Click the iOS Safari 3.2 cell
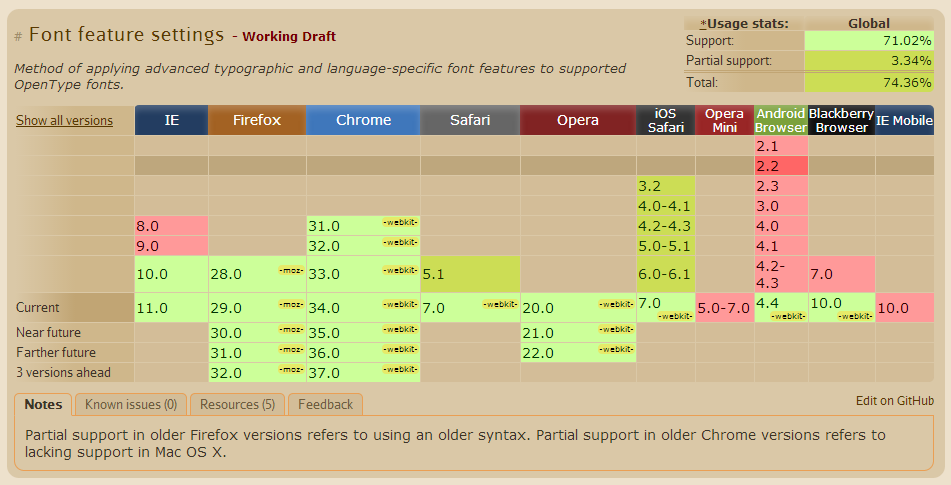The width and height of the screenshot is (951, 485). tap(665, 186)
